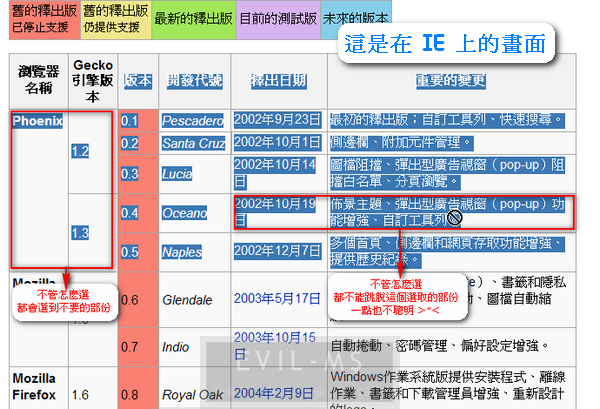Click the 釋出日期 column header

[279, 81]
